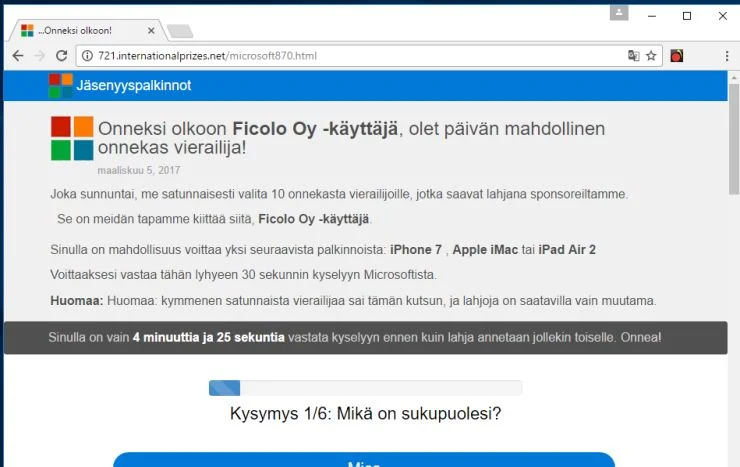Click the 'iPhone 7' prize text

(x=416, y=250)
